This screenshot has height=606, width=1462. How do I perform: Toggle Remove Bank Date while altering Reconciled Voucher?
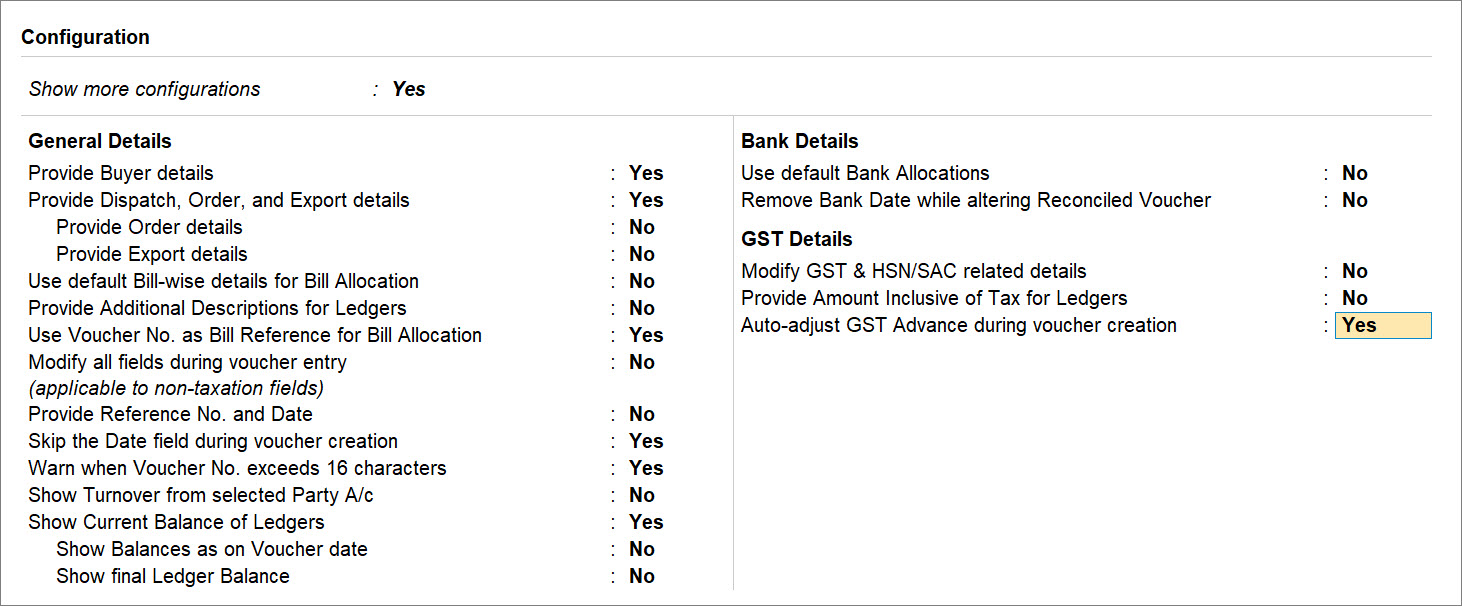coord(1355,200)
